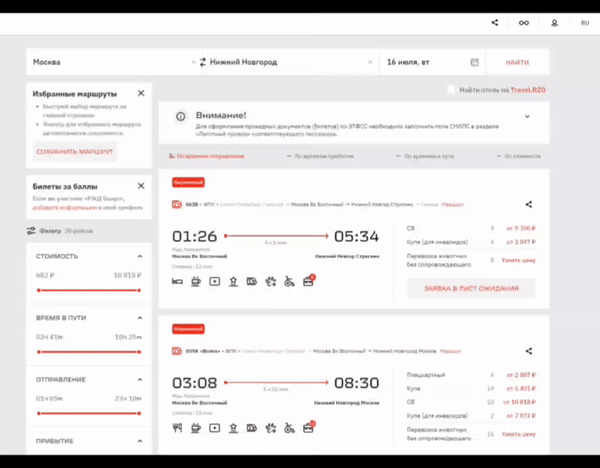Viewport: 600px width, 468px height.
Task: Sort by По времени в пути
Action: [x=425, y=156]
